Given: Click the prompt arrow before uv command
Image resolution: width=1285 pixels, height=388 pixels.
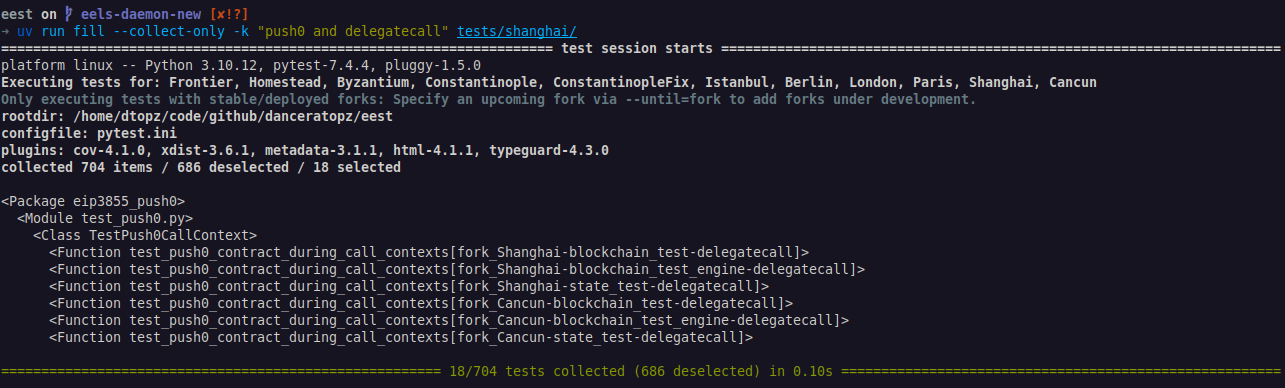Looking at the screenshot, I should (5, 30).
